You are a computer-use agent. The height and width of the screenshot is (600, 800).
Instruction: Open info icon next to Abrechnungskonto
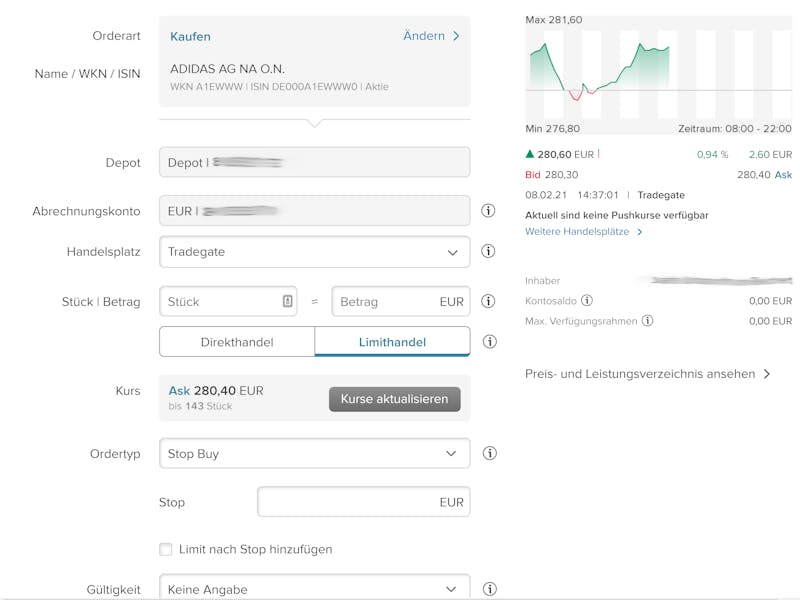[x=488, y=210]
